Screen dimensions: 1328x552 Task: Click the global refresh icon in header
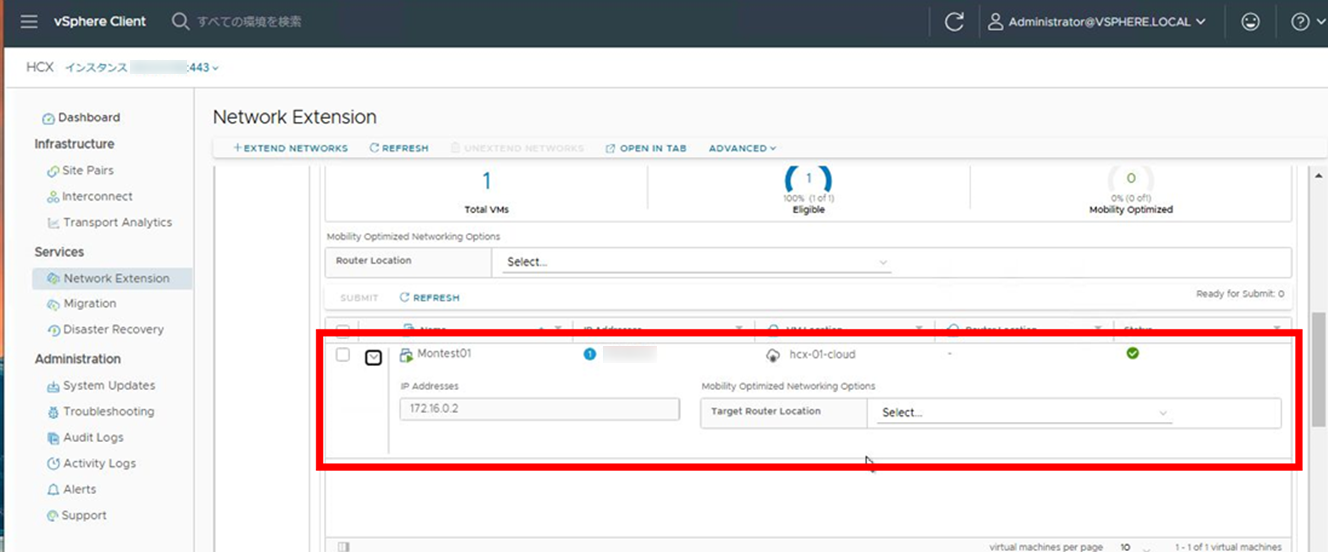click(x=954, y=21)
